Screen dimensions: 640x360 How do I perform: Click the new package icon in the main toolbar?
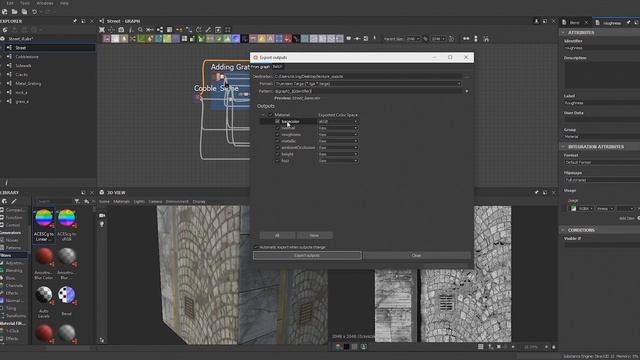4,12
